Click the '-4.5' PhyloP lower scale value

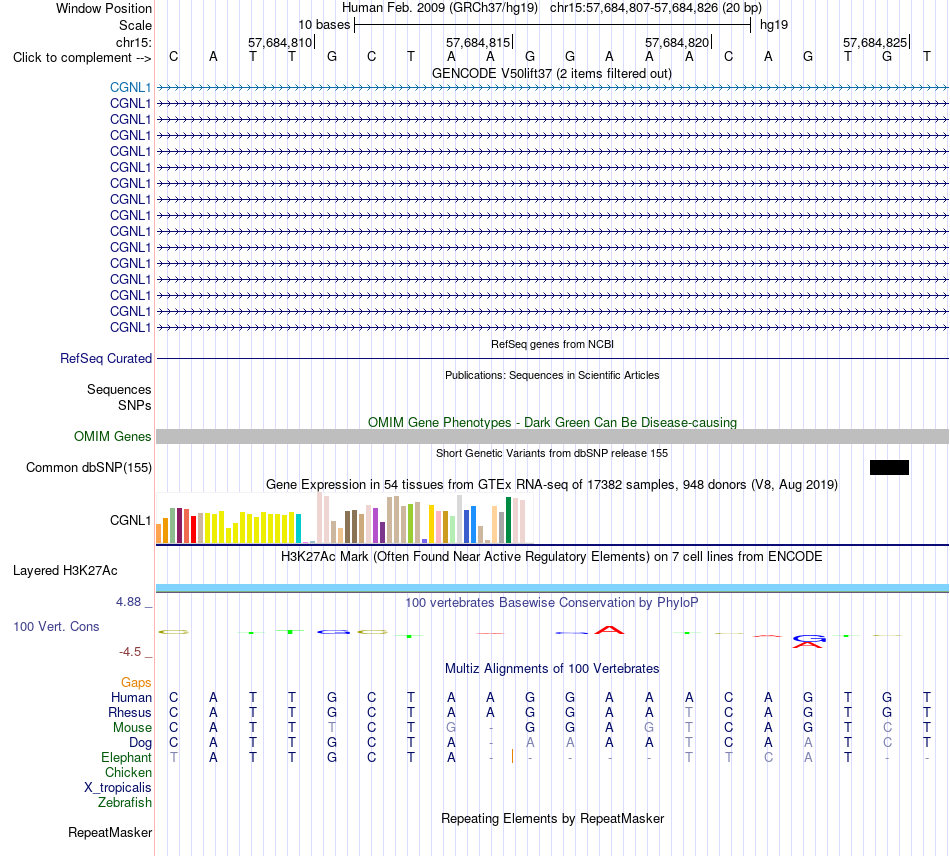point(130,652)
